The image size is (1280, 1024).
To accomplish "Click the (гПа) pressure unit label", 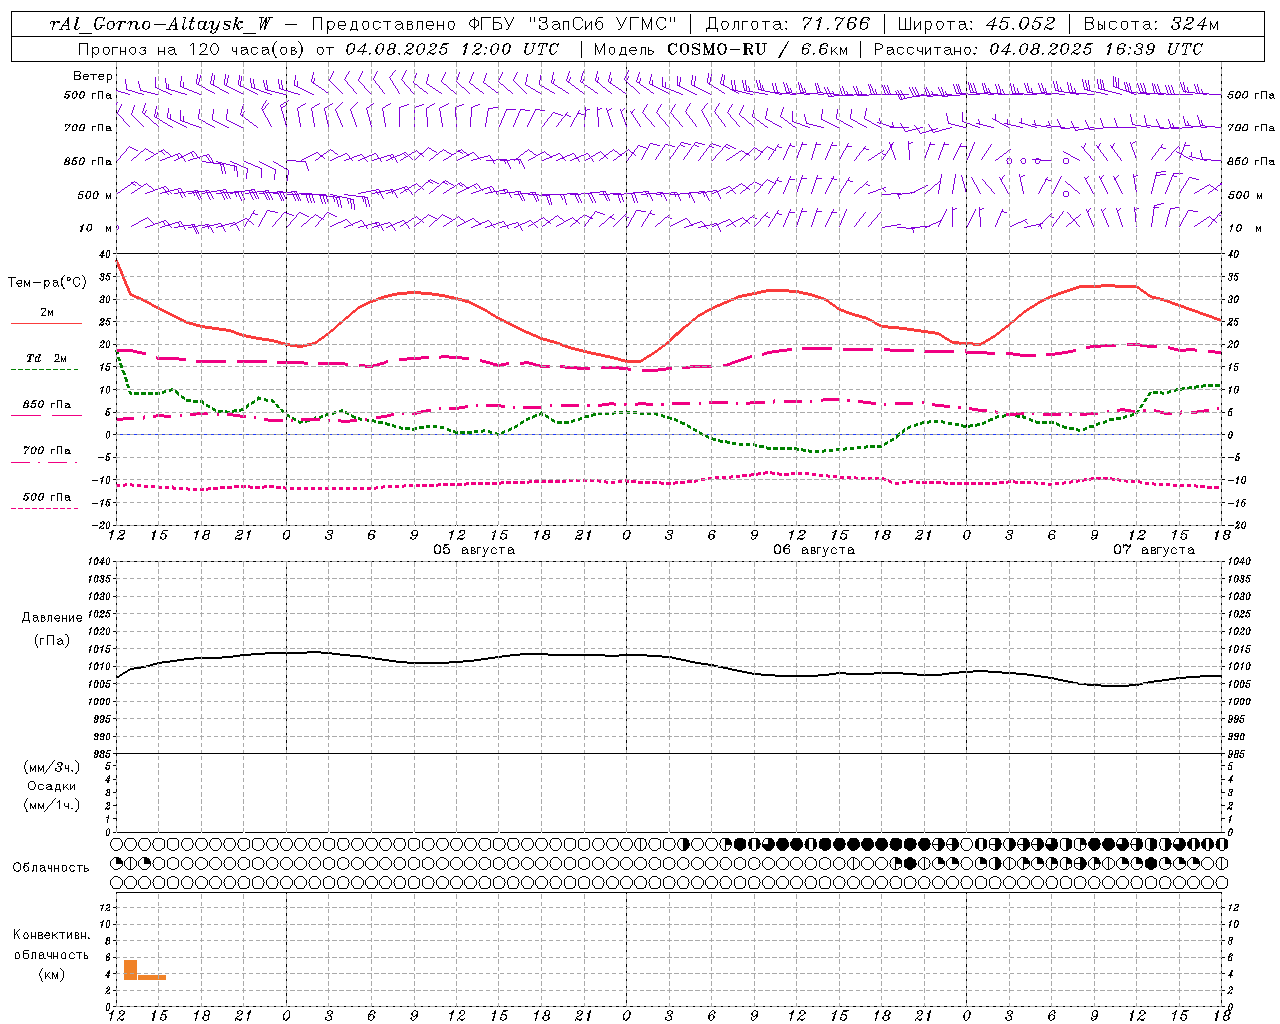I will (x=52, y=640).
